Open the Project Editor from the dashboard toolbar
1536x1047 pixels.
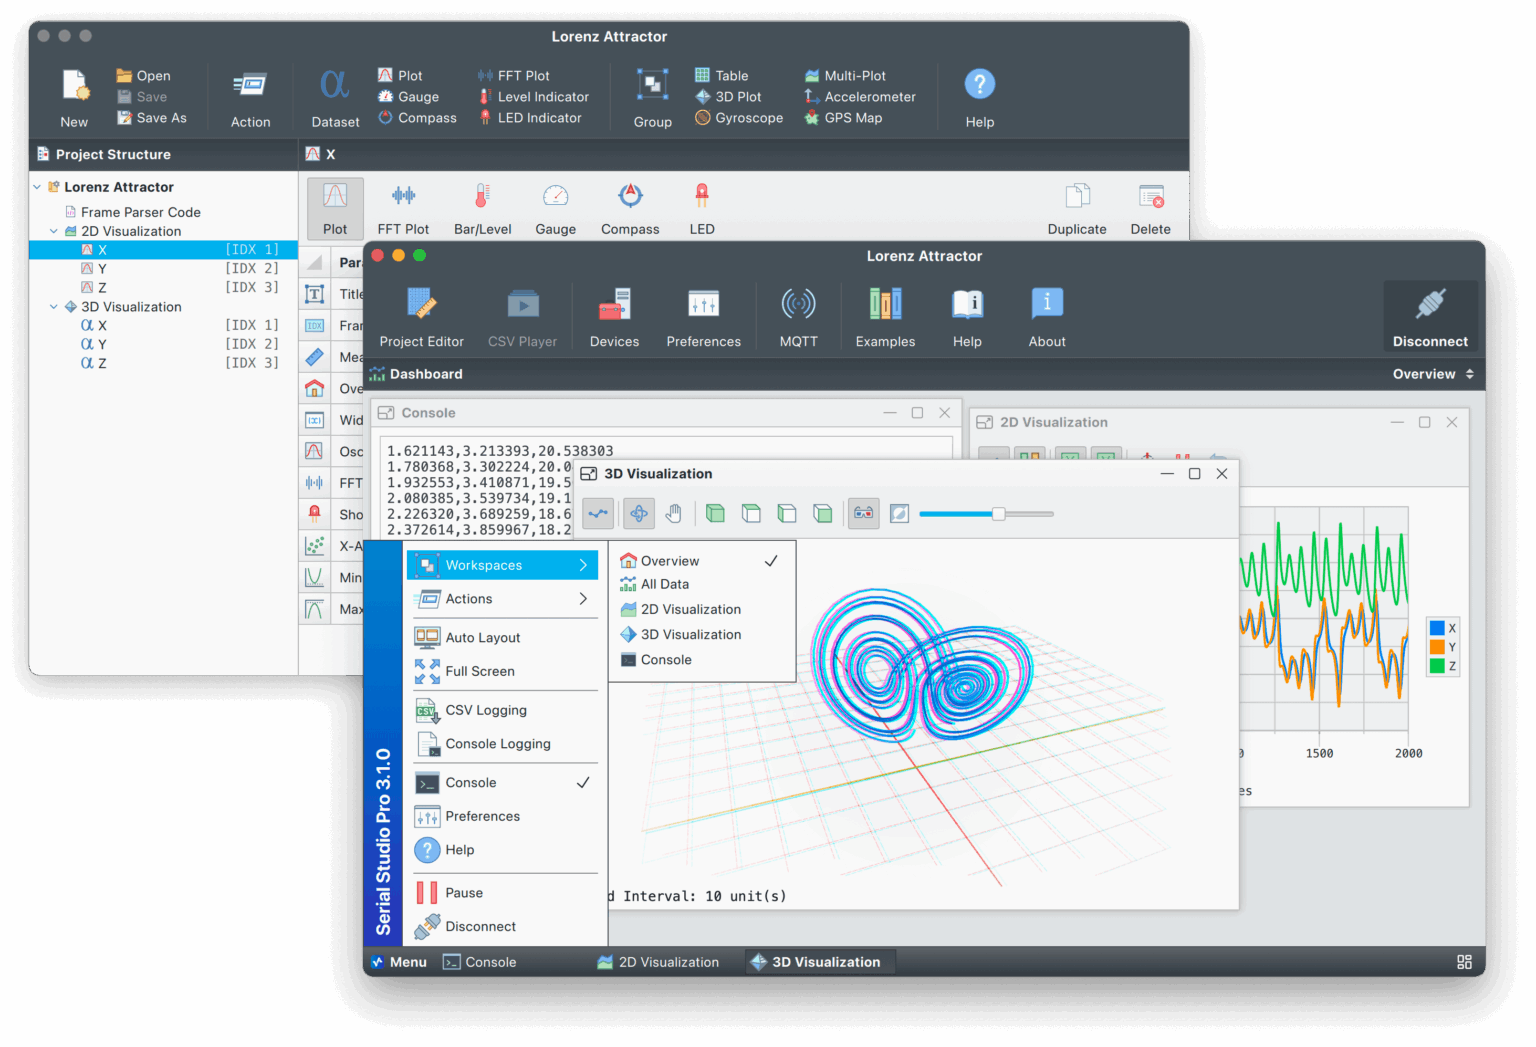coord(421,313)
